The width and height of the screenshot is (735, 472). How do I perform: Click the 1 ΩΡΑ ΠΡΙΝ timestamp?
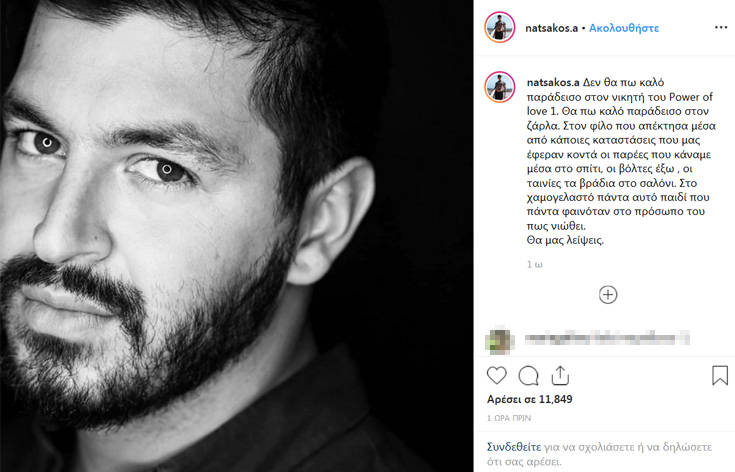click(x=509, y=418)
